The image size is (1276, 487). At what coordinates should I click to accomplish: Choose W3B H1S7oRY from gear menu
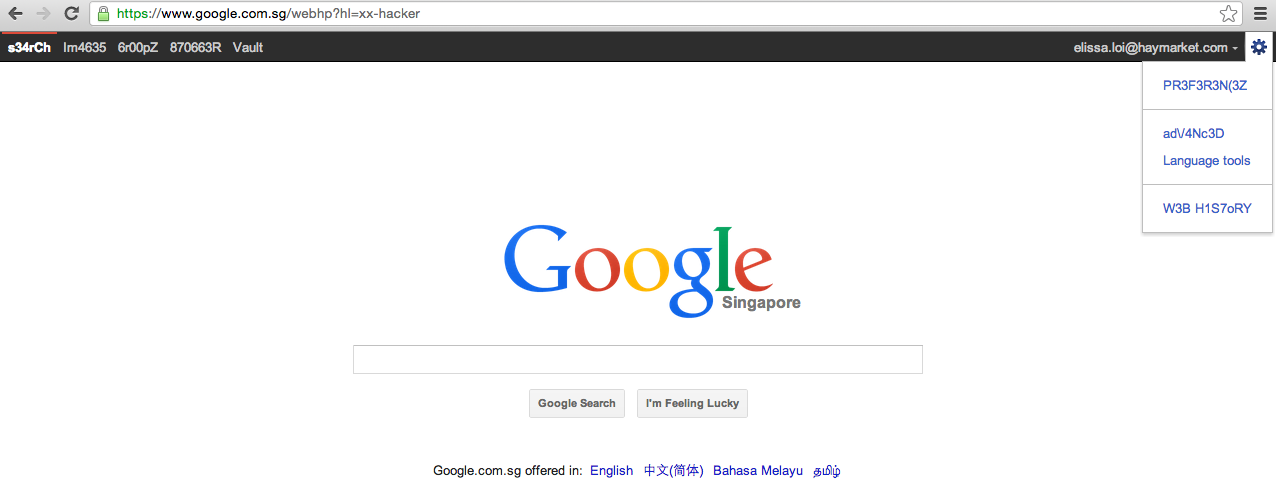pyautogui.click(x=1207, y=209)
